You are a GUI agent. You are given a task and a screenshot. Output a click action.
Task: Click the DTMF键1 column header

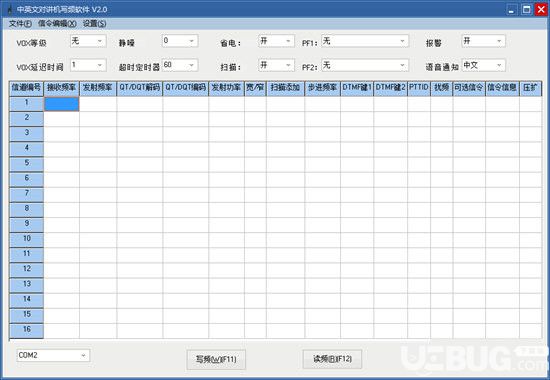point(357,88)
